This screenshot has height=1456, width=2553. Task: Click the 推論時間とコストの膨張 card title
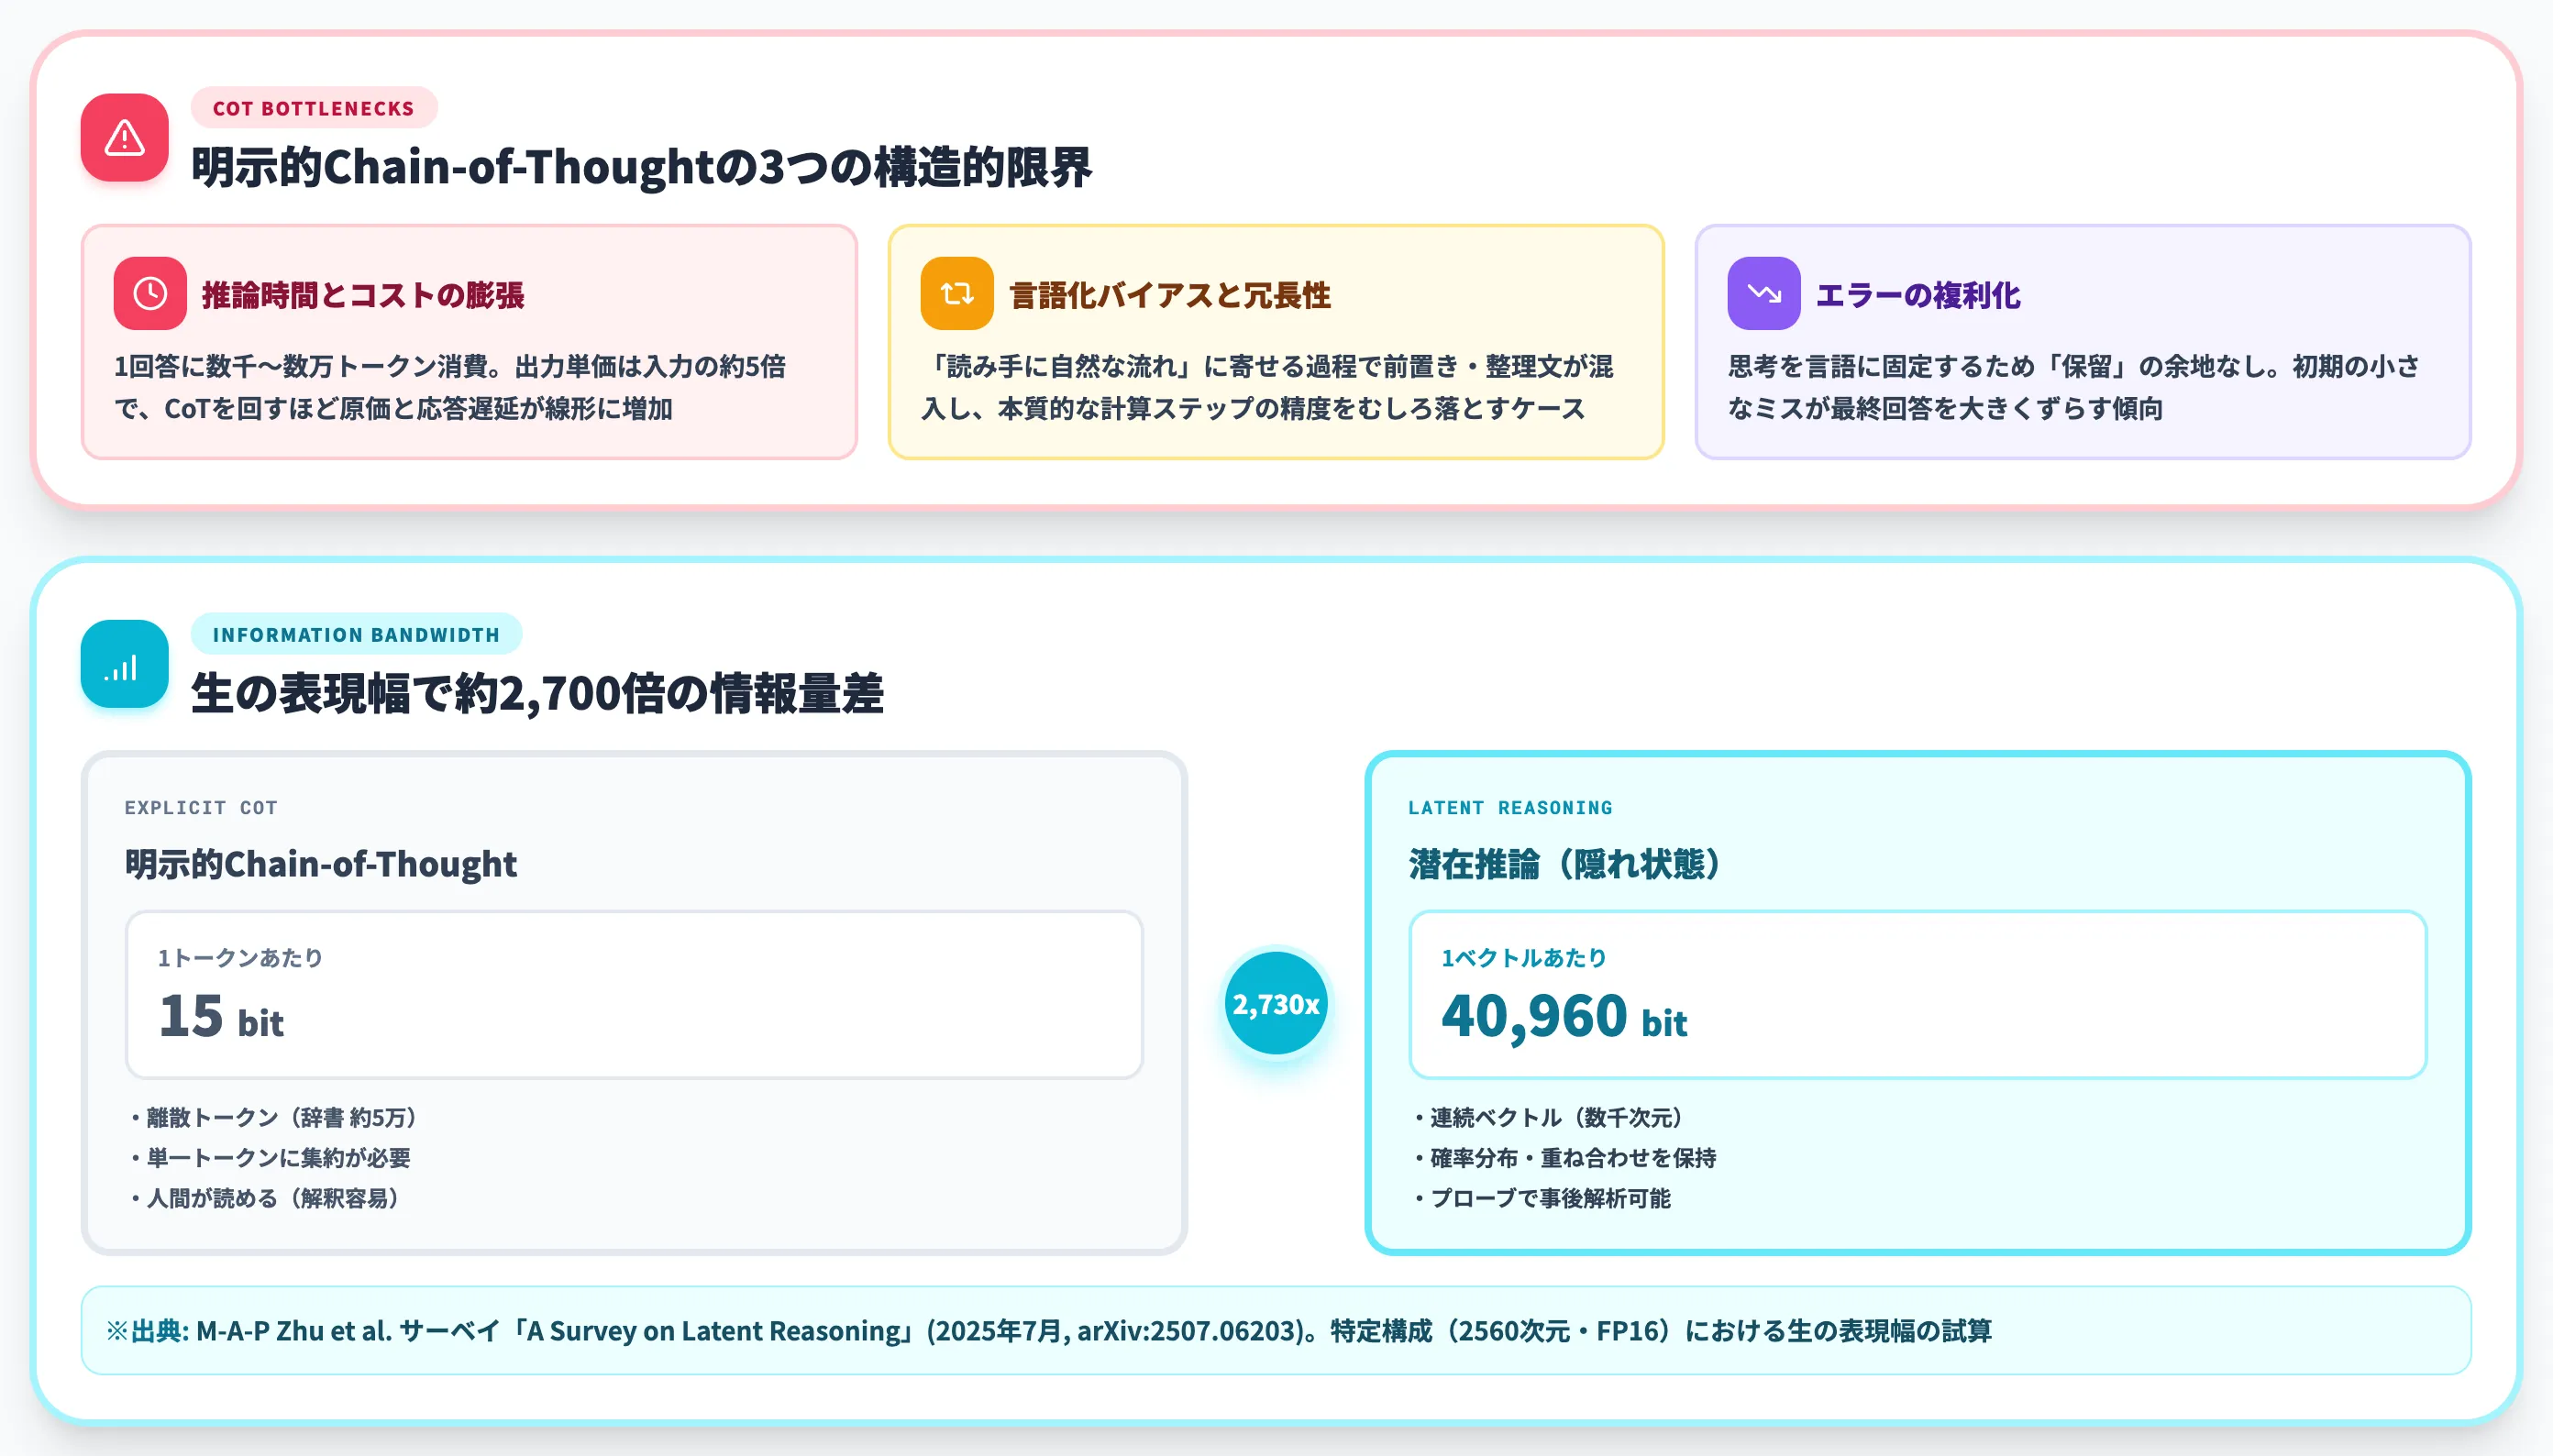363,295
